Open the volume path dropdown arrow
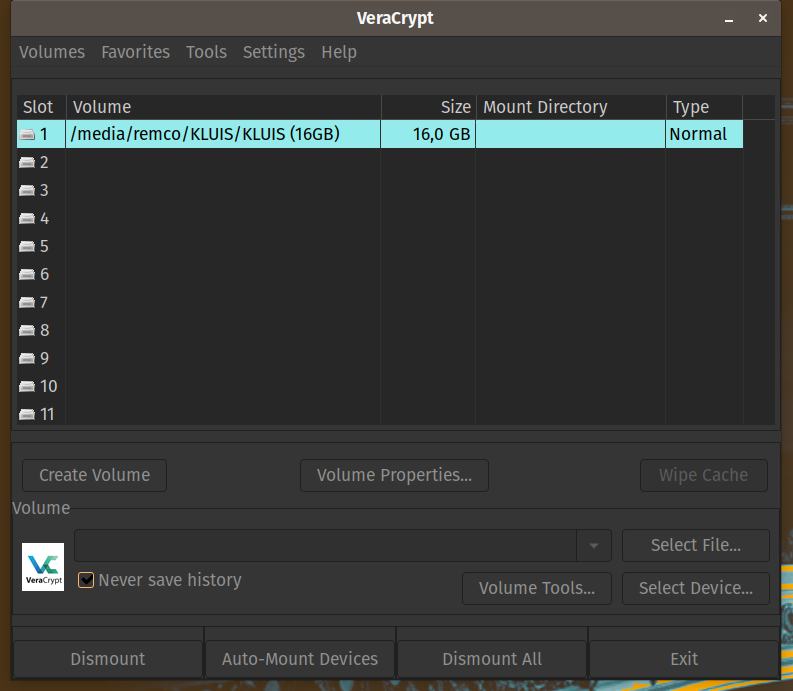This screenshot has height=691, width=793. click(x=594, y=545)
